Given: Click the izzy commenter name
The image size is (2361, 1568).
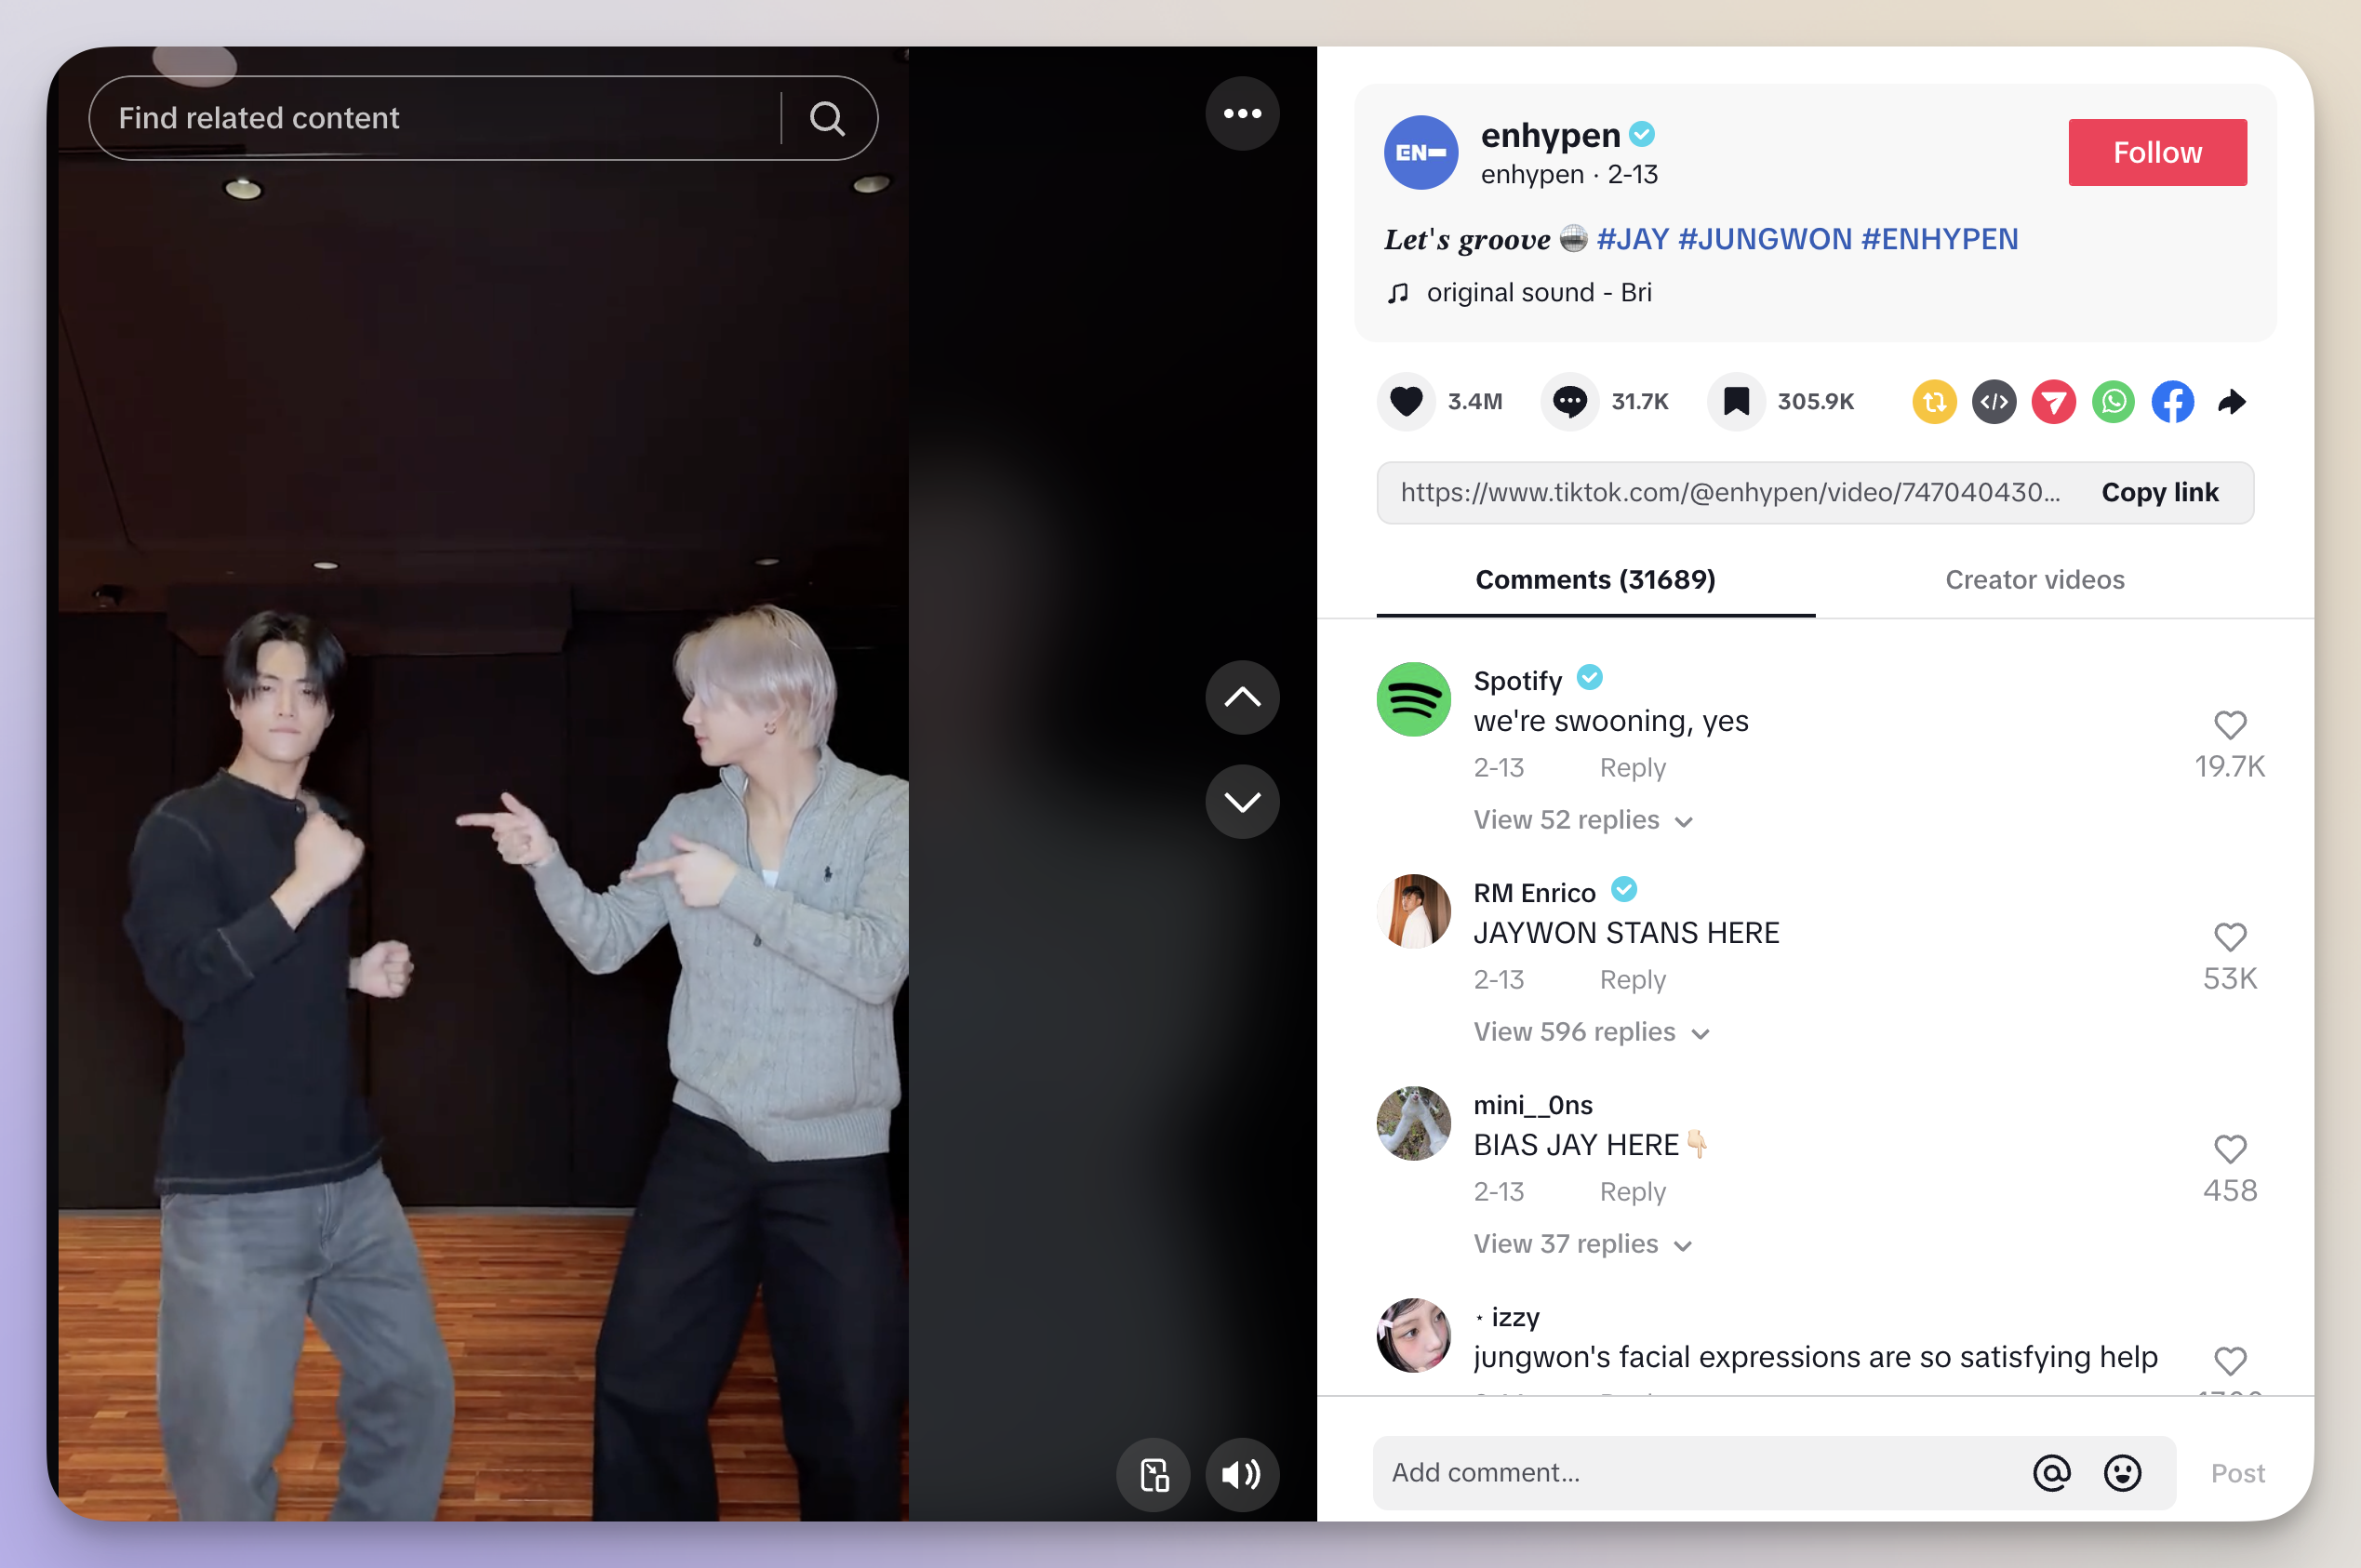Looking at the screenshot, I should [1508, 1317].
